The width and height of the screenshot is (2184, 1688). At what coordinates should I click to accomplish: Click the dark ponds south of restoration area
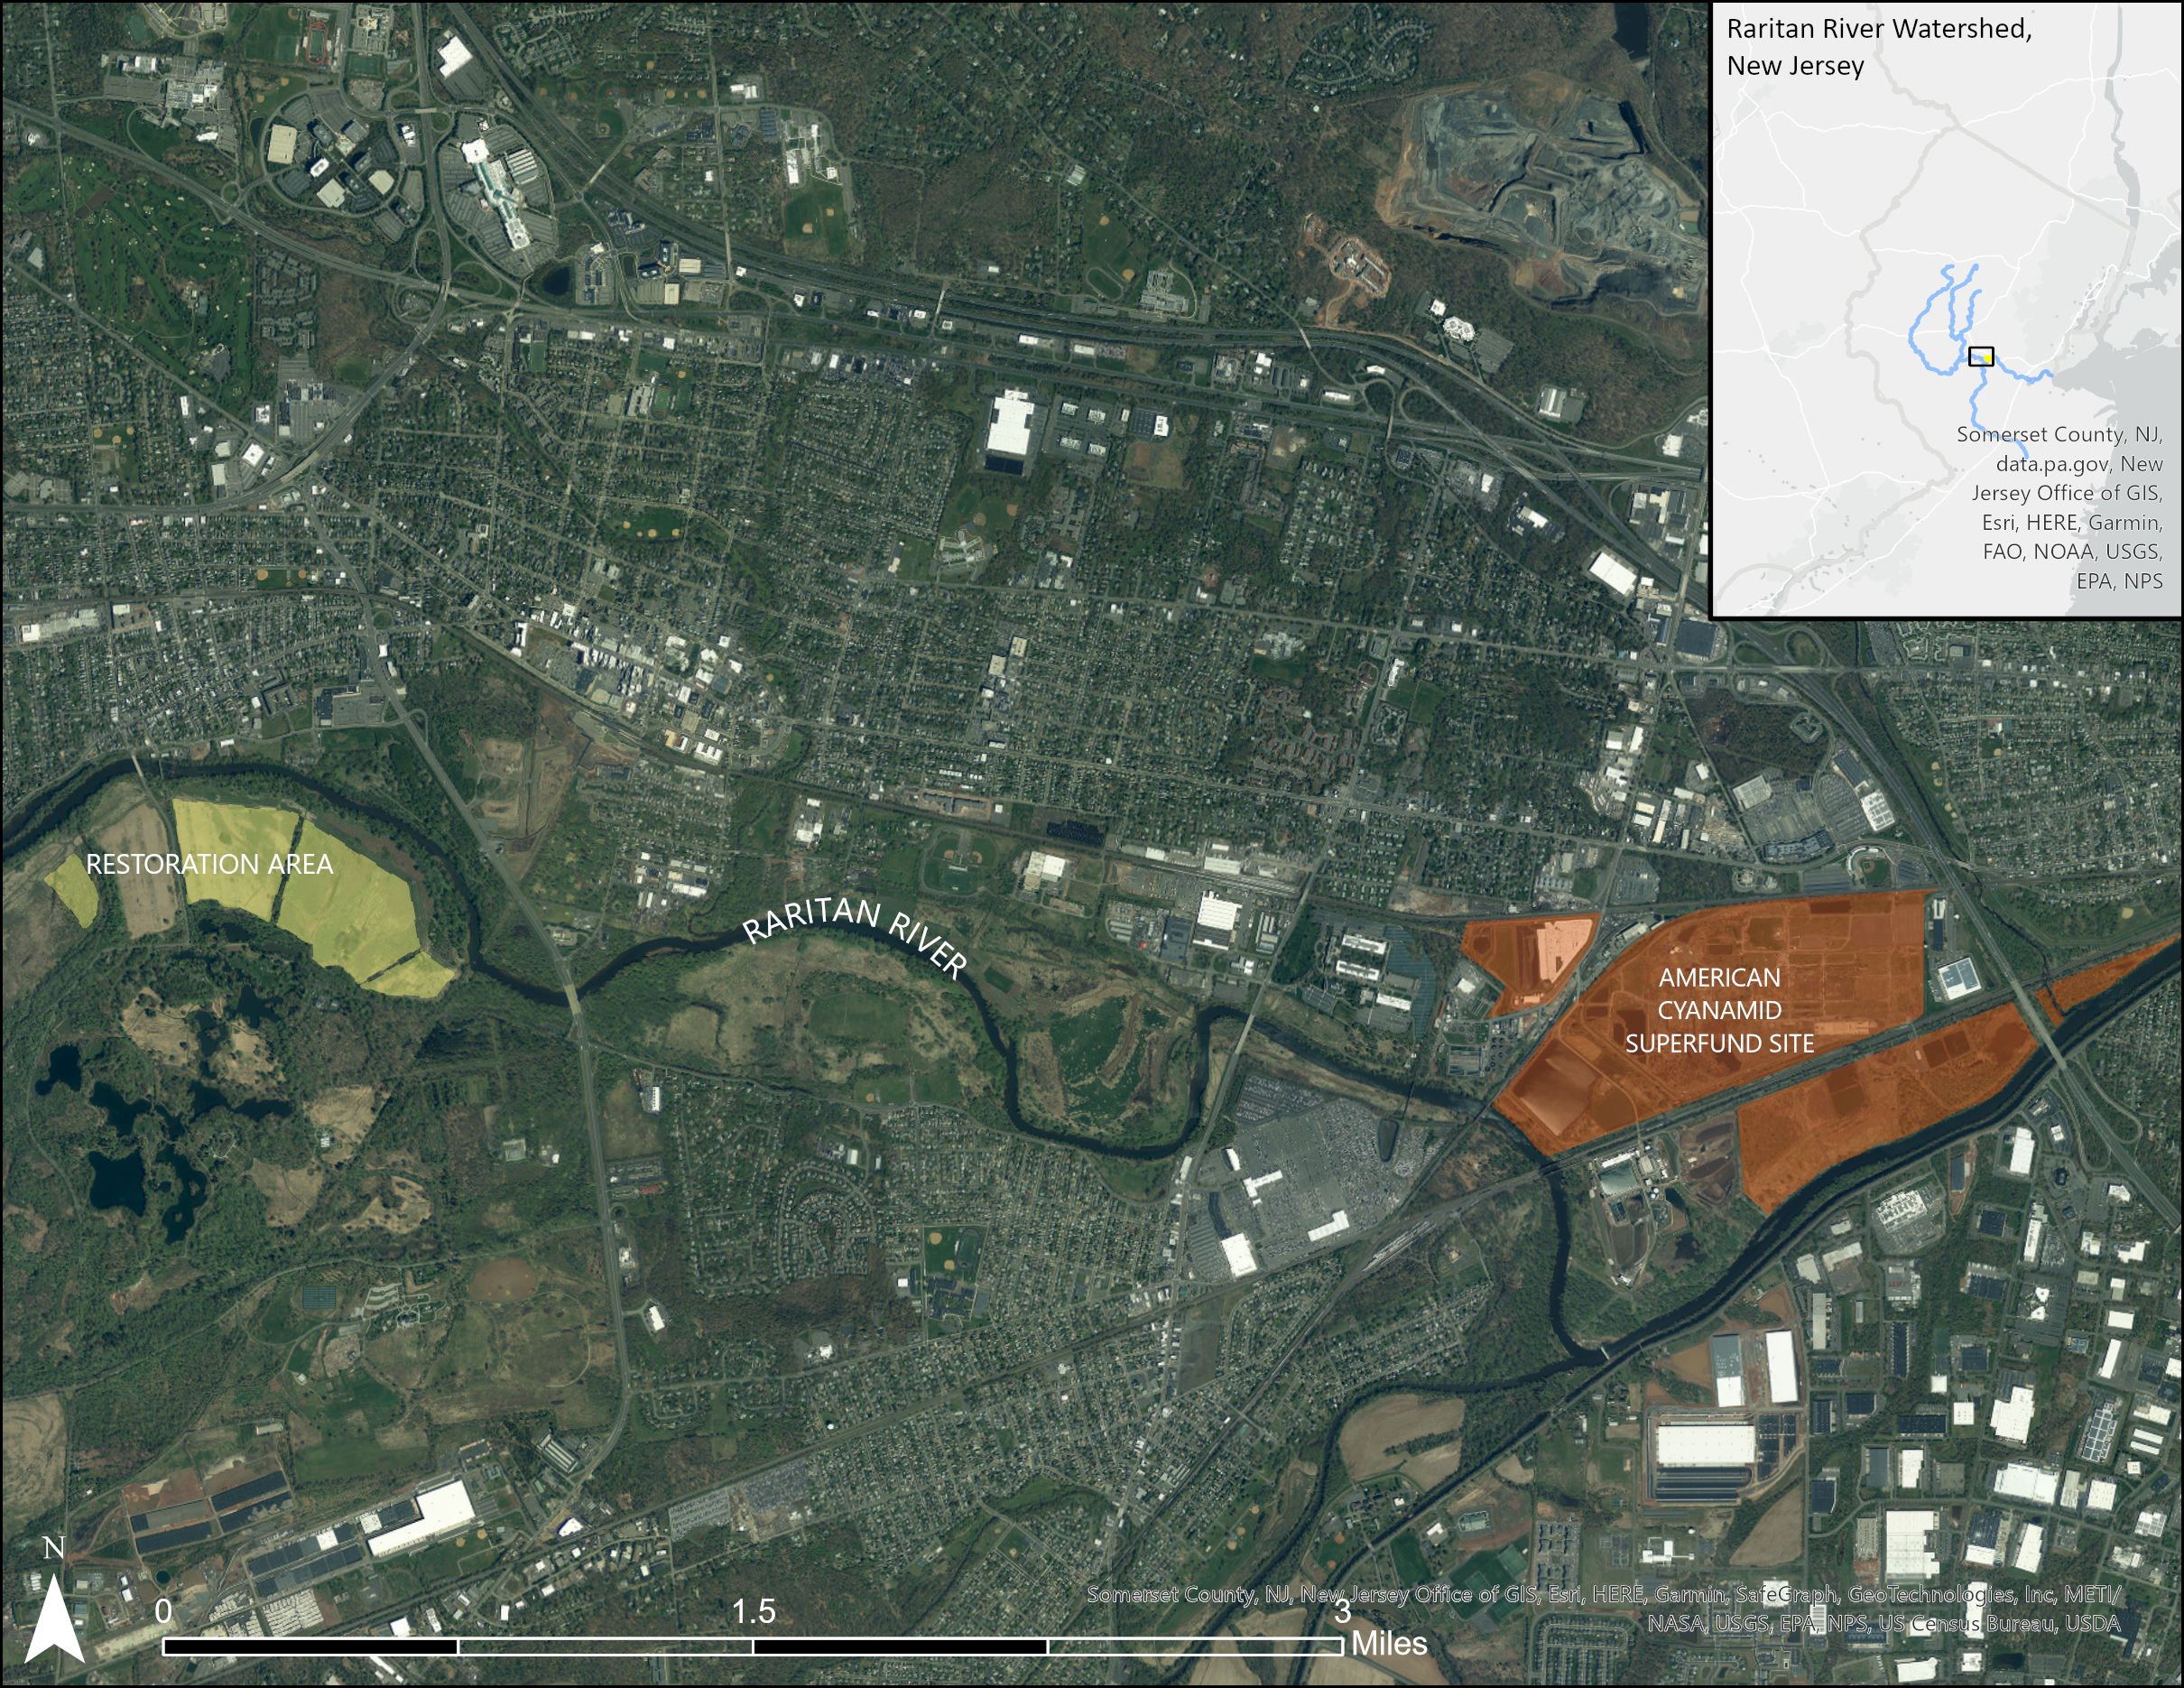pos(115,1180)
